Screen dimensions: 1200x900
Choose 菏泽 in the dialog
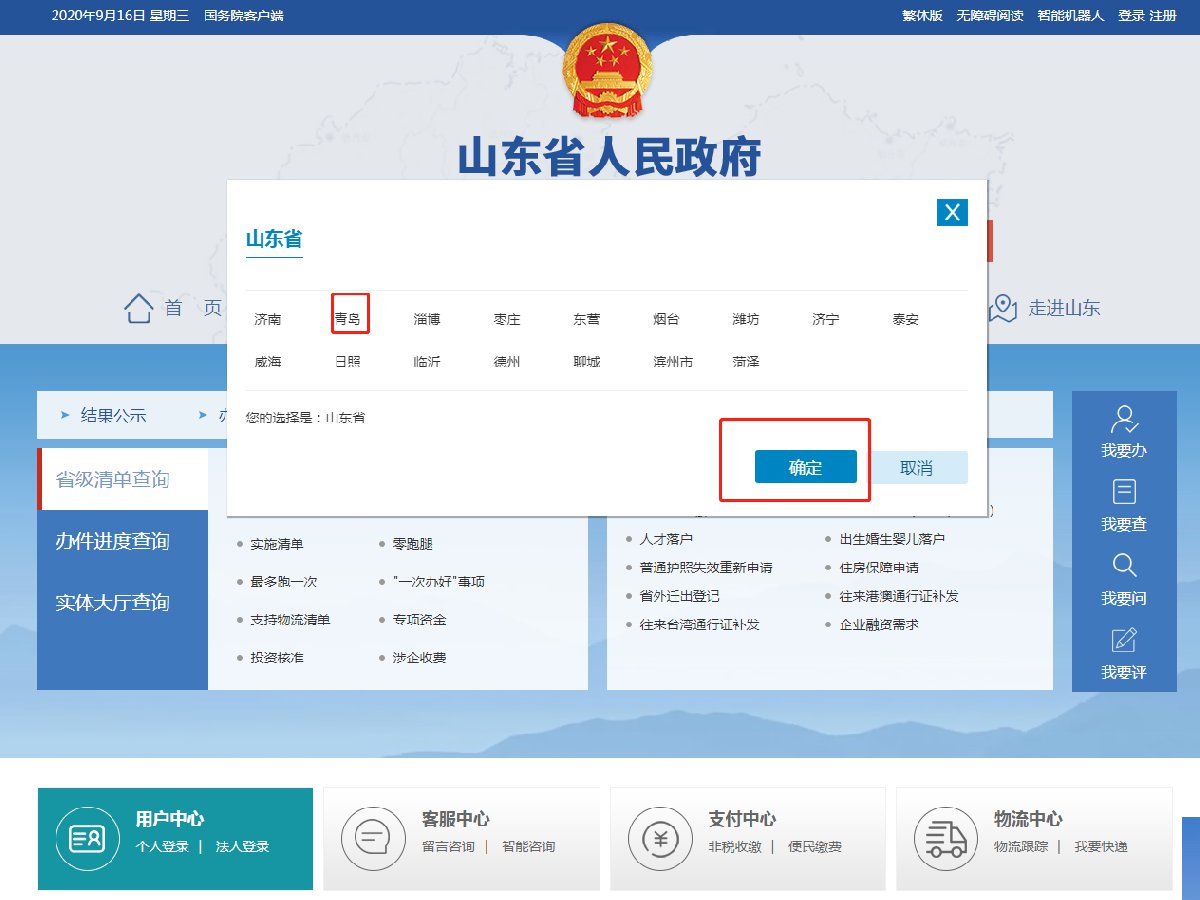click(x=746, y=361)
